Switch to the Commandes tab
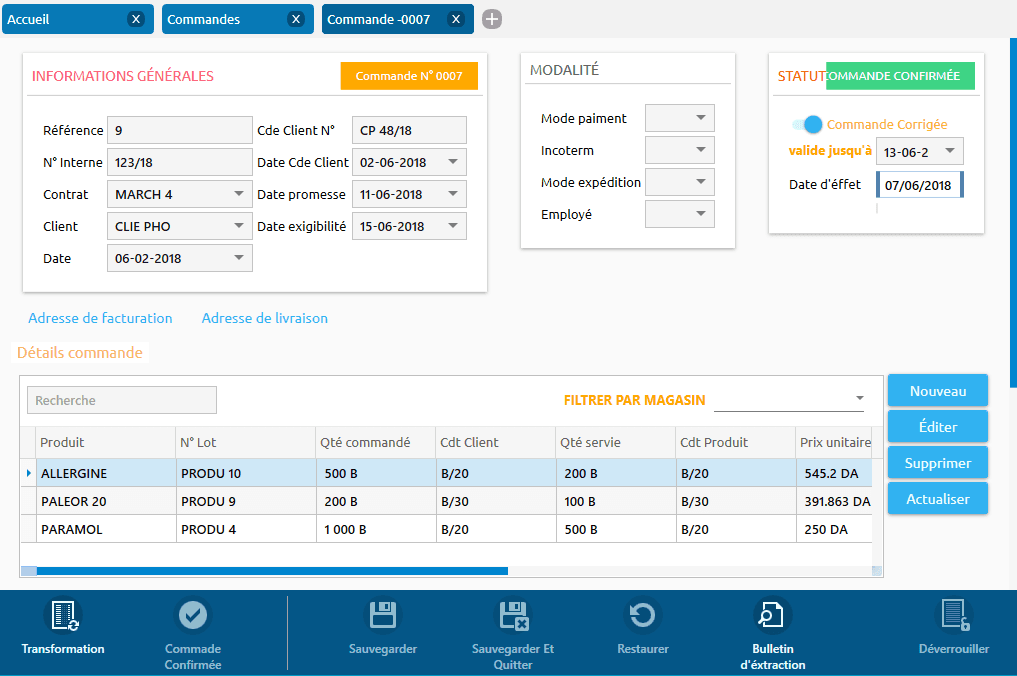This screenshot has height=676, width=1017. click(x=222, y=19)
